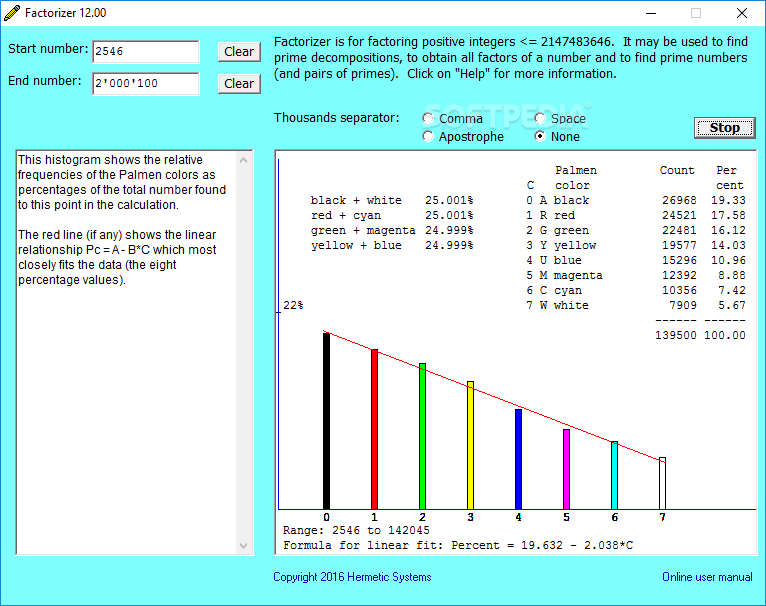Minimize the Factorizer window

point(651,13)
